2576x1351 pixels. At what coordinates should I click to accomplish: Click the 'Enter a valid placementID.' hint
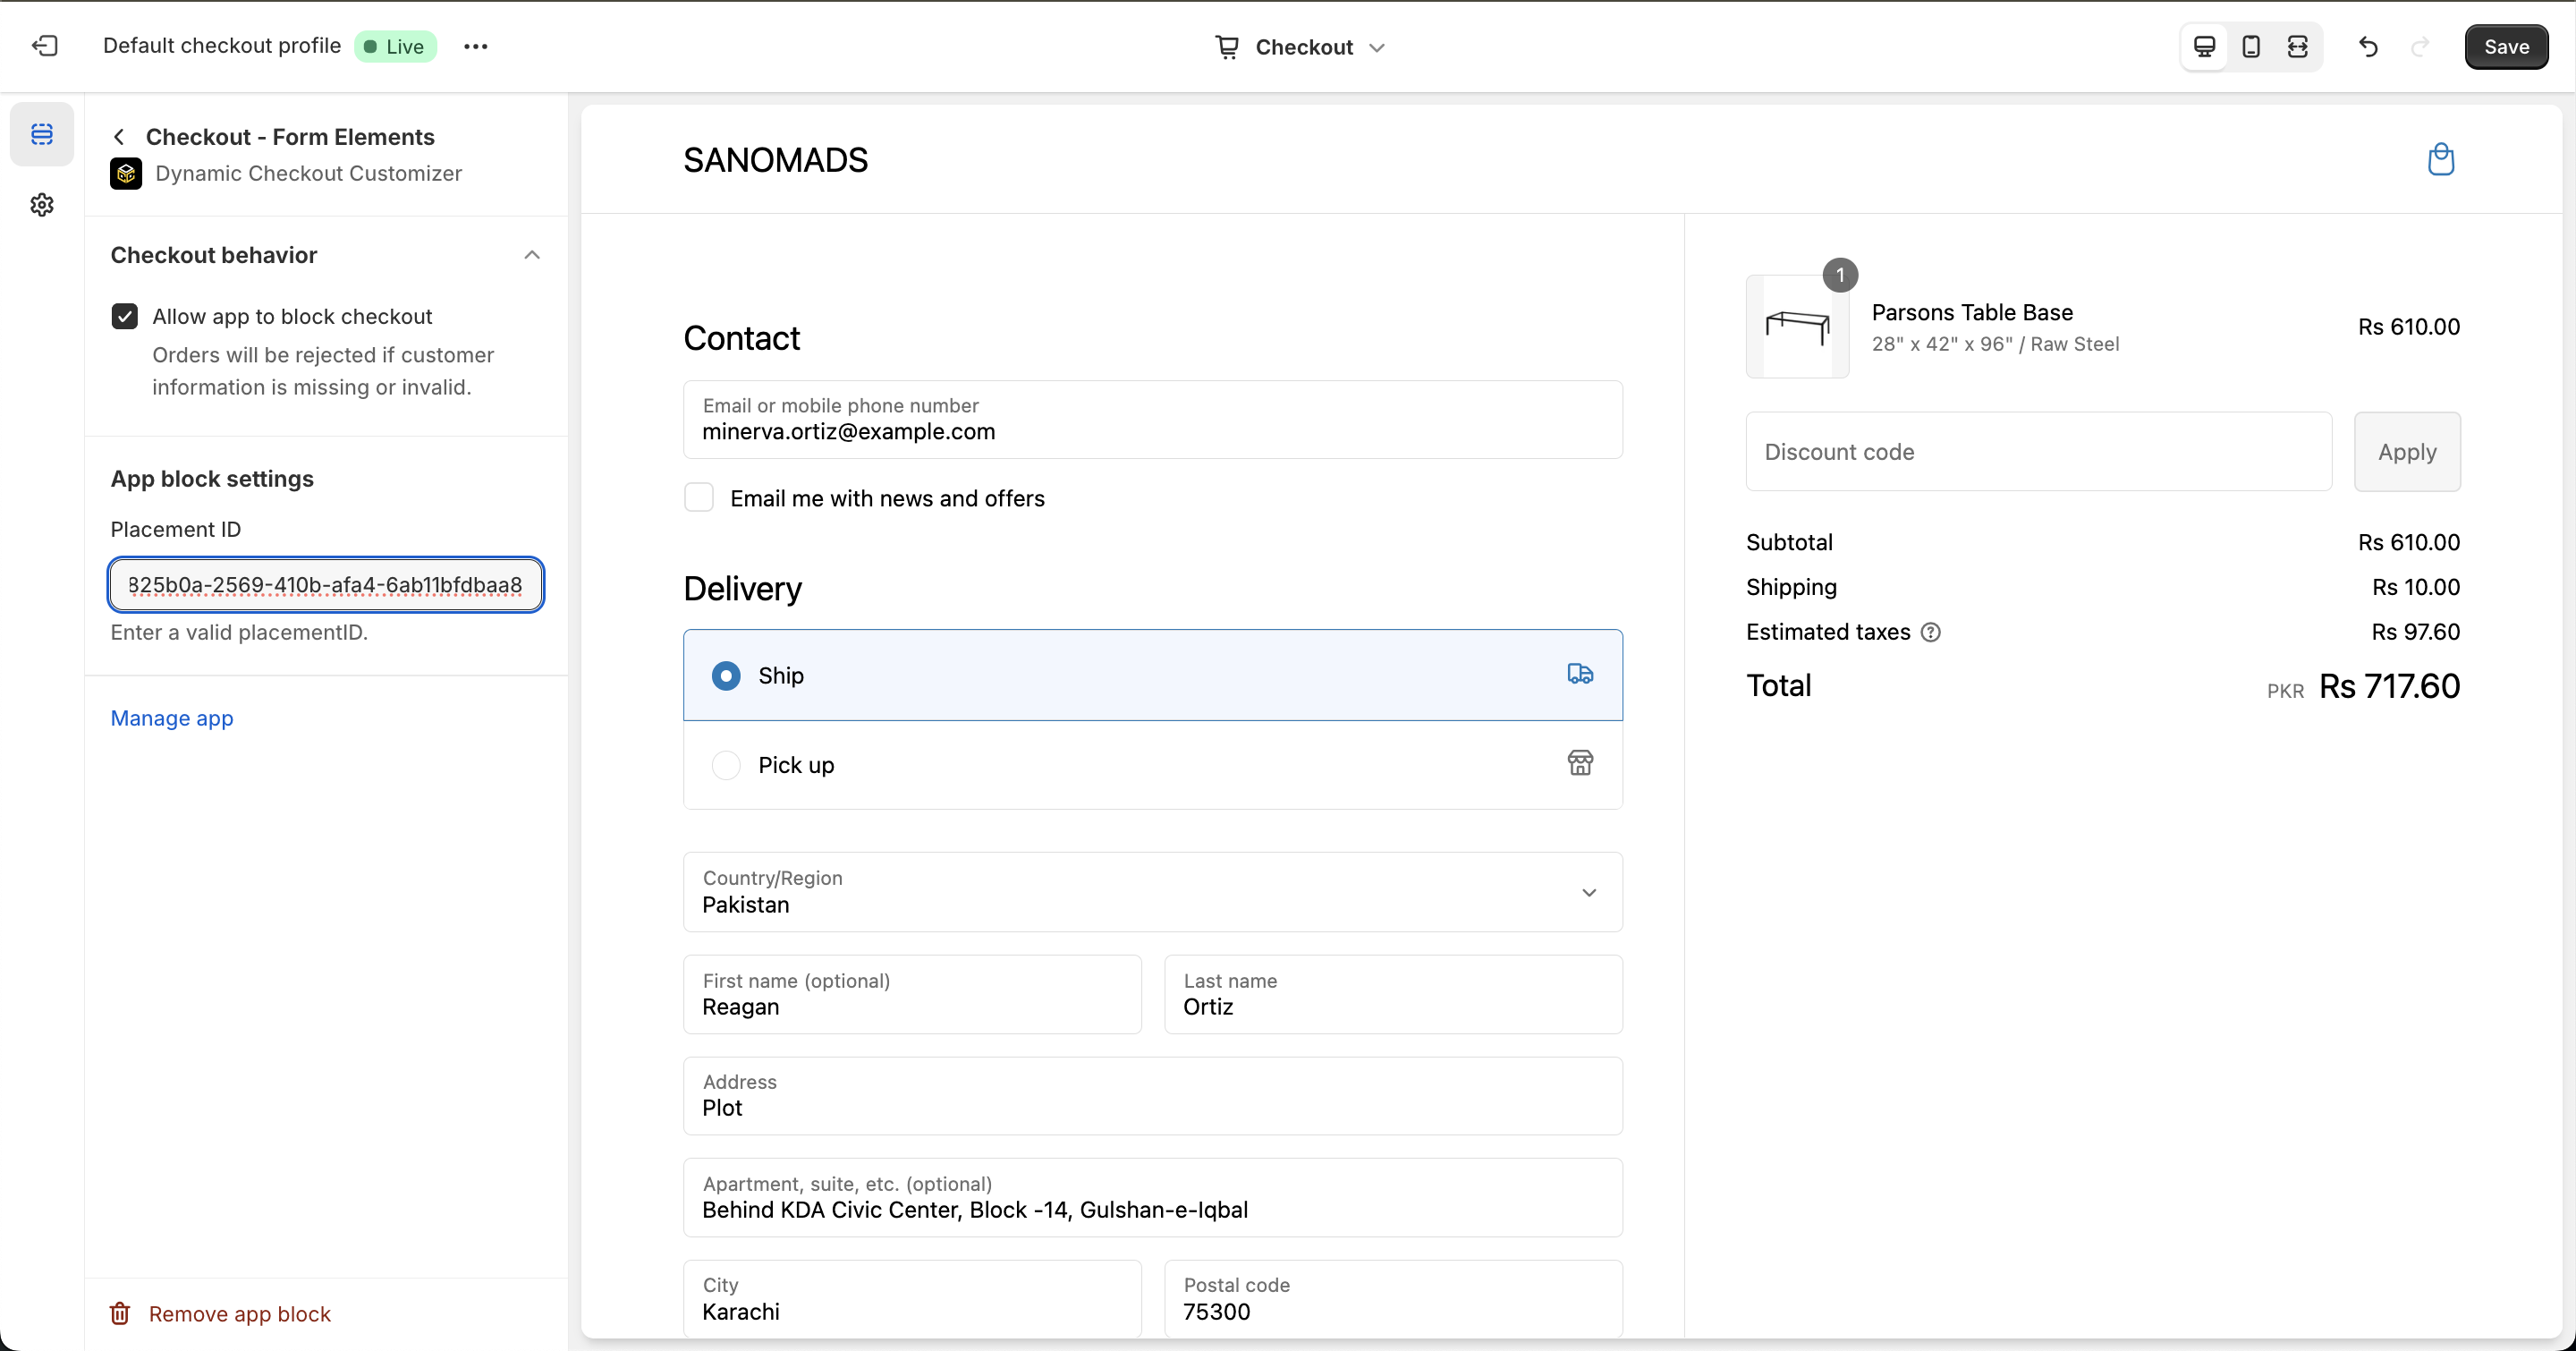240,632
